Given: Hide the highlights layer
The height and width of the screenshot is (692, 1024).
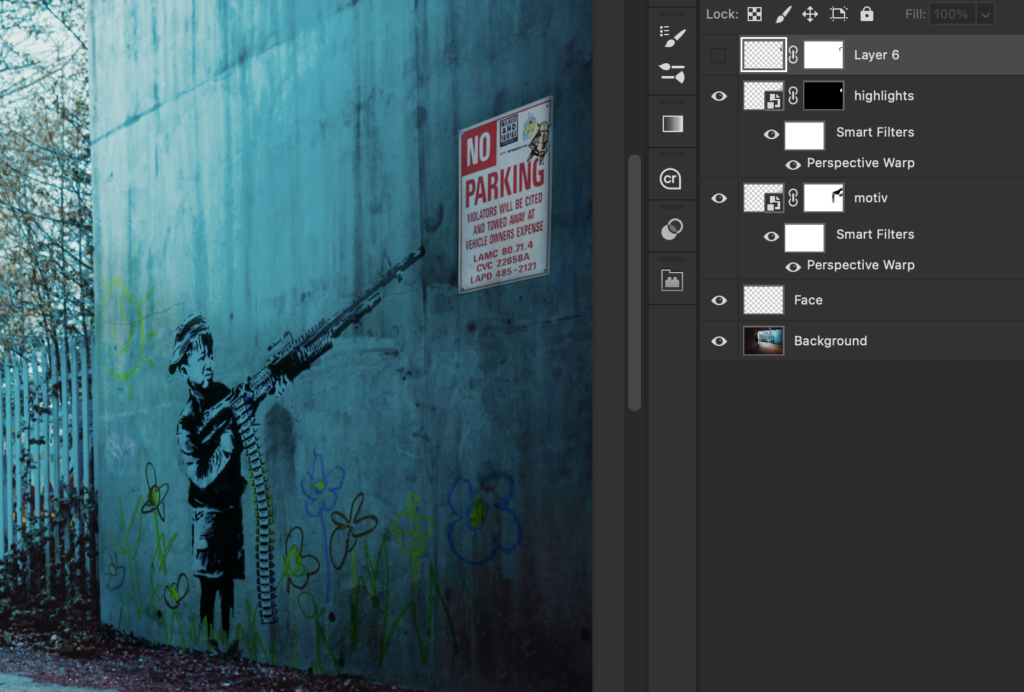Looking at the screenshot, I should point(719,96).
